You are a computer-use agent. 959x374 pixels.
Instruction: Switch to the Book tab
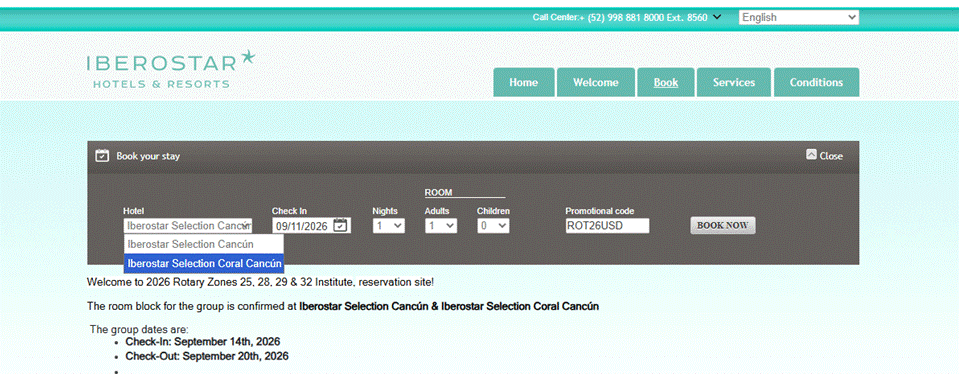666,82
